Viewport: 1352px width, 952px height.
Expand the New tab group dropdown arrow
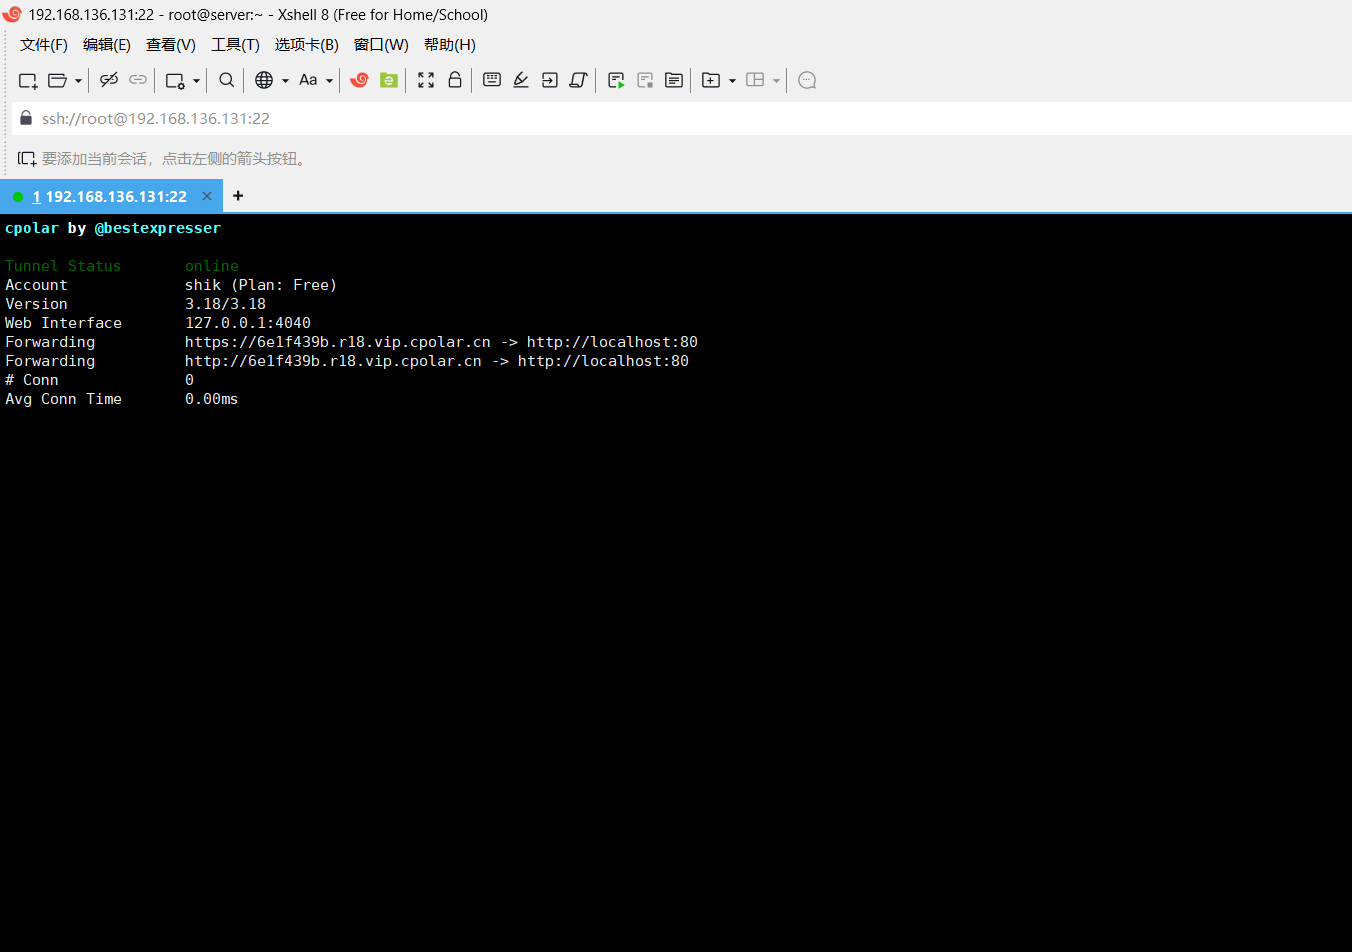[x=732, y=80]
